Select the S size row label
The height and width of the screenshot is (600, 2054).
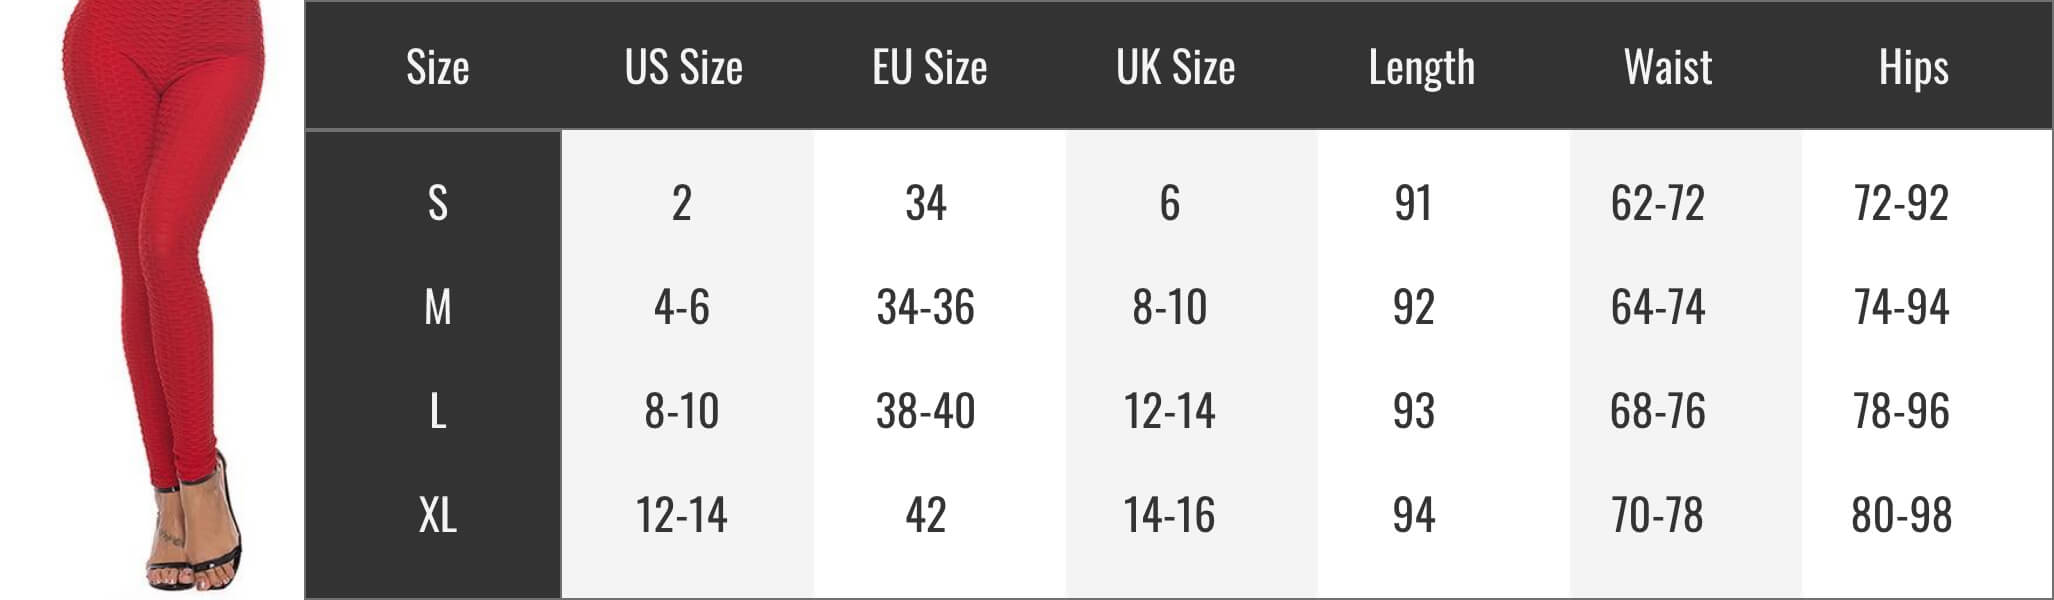point(437,203)
